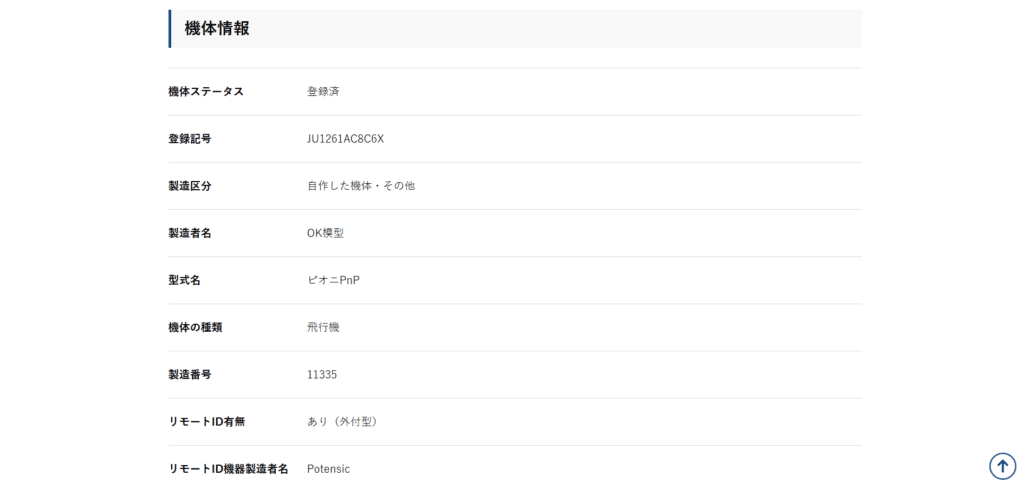Select the ピオニPnP model name
The image size is (1024, 489).
333,280
